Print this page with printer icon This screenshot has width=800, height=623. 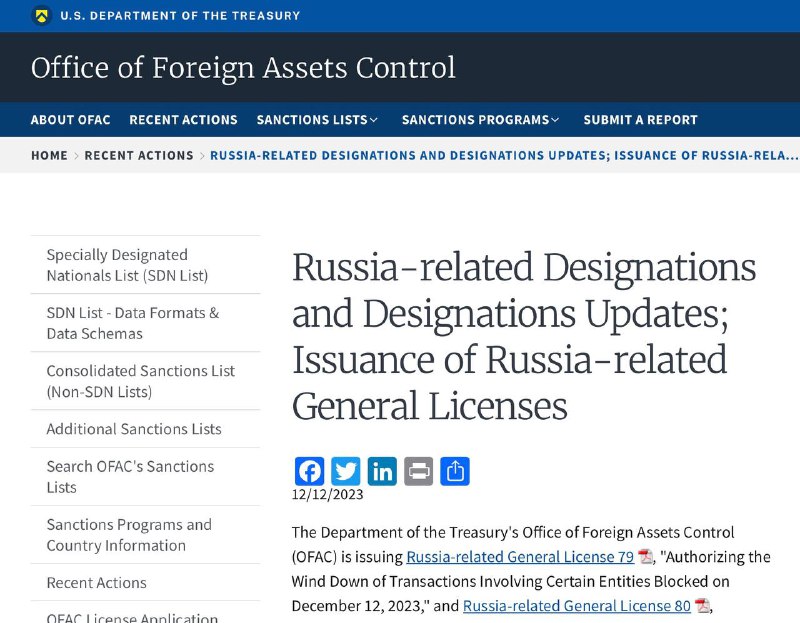[419, 471]
